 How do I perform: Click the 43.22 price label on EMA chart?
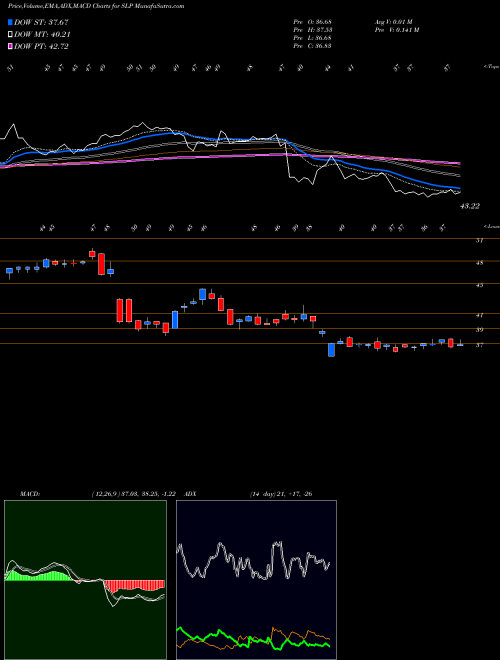(470, 206)
